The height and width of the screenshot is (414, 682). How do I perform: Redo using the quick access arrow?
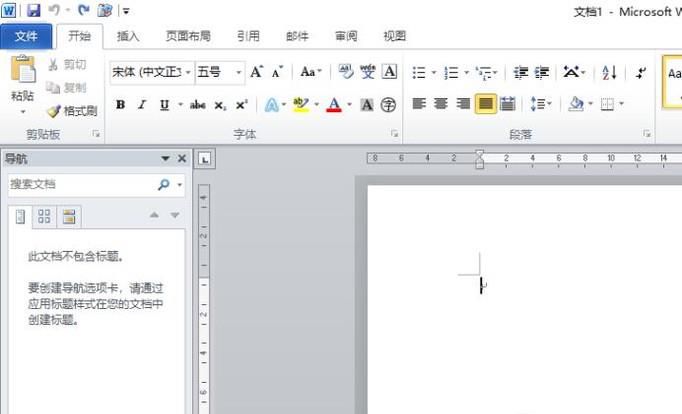(x=84, y=10)
